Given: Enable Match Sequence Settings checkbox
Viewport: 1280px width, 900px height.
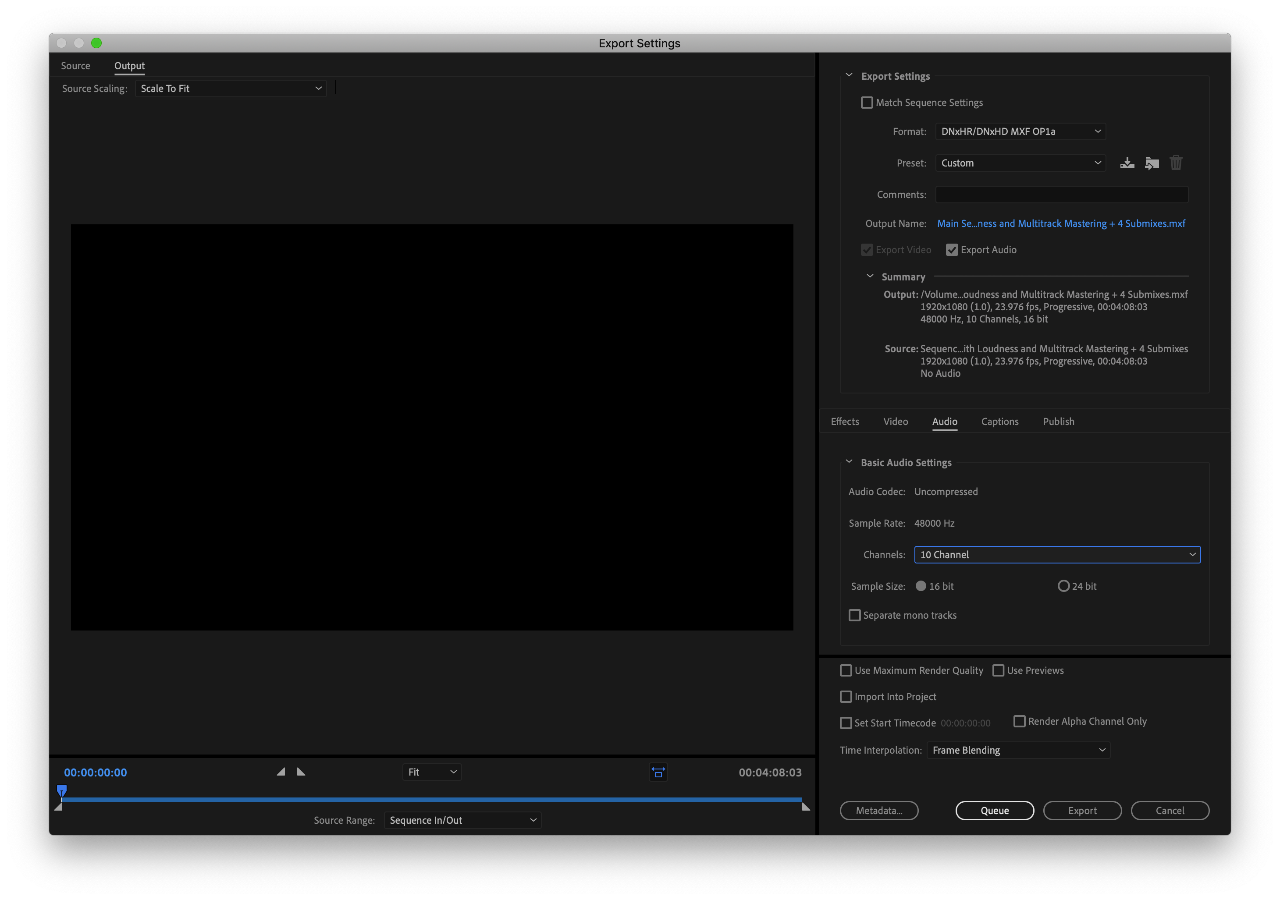Looking at the screenshot, I should coord(867,103).
